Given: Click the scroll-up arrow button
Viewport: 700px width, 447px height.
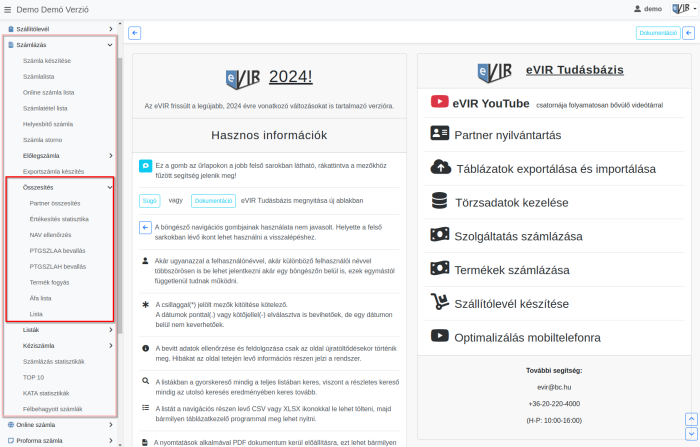Looking at the screenshot, I should pos(691,419).
